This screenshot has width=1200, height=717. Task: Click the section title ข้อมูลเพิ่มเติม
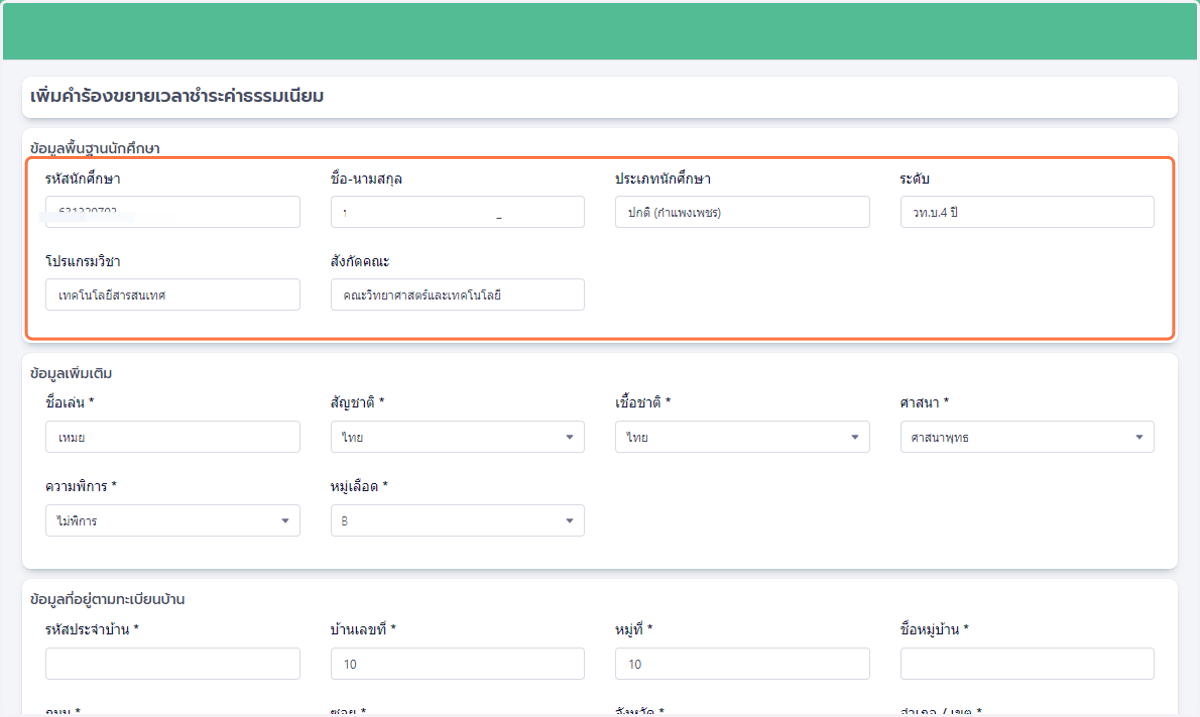71,374
